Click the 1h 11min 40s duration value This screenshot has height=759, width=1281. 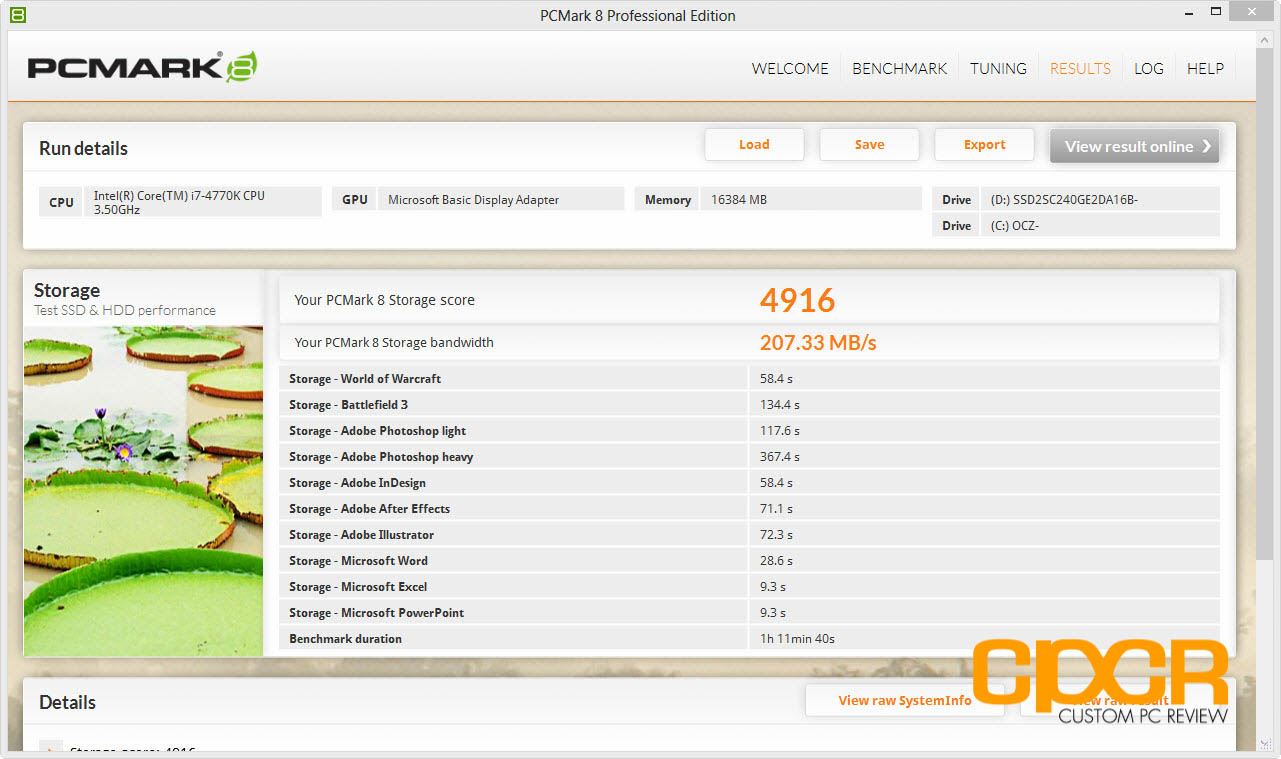797,639
